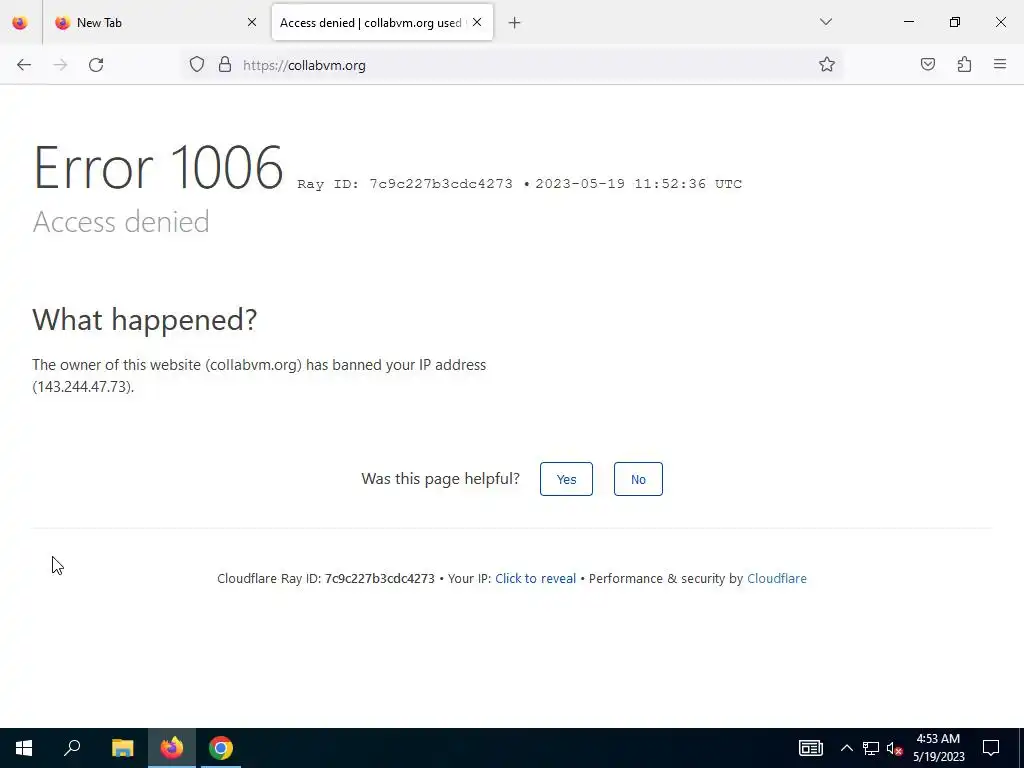Click the forward navigation arrow
Viewport: 1024px width, 768px height.
tap(60, 65)
